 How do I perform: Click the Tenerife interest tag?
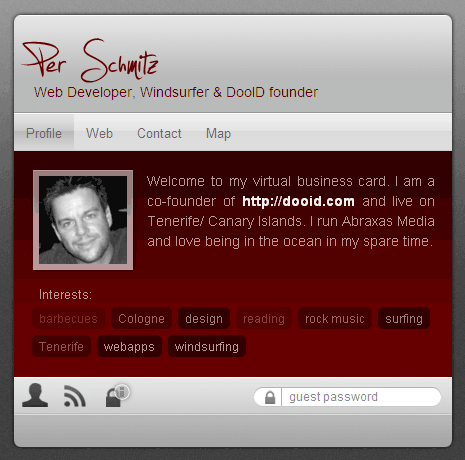pyautogui.click(x=61, y=346)
